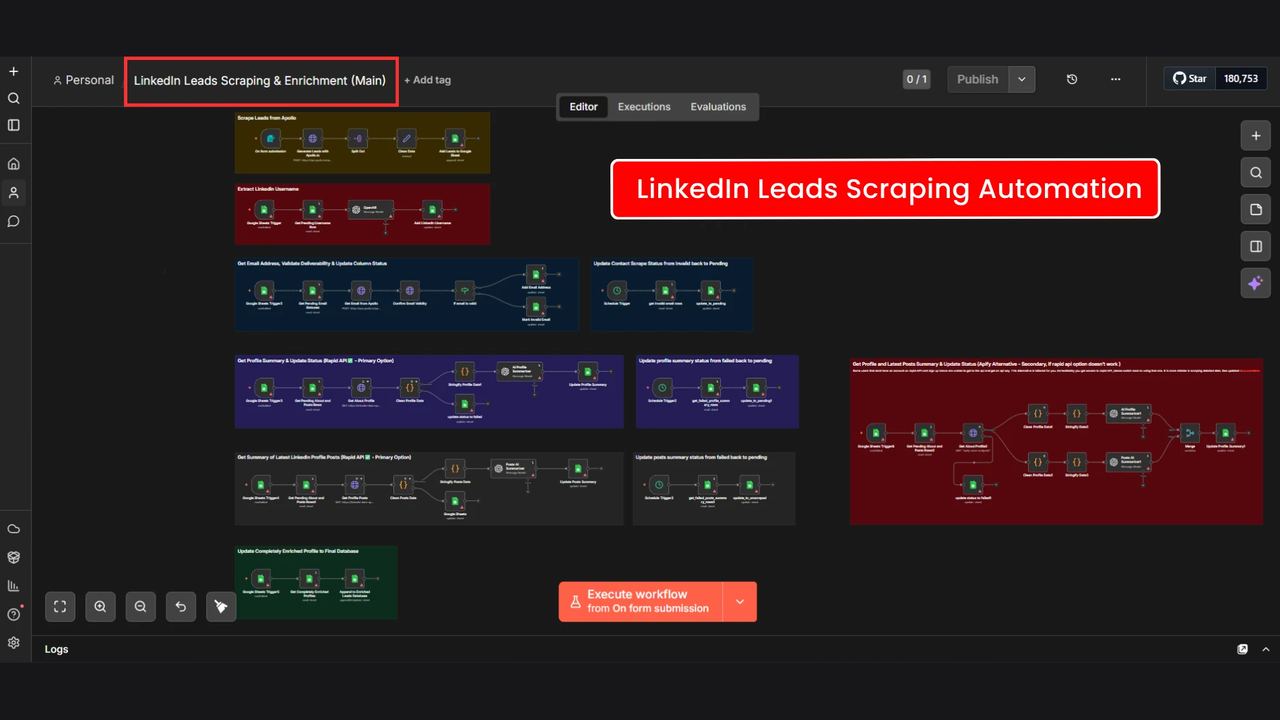
Task: Open workflow history clock icon
Action: tap(1072, 79)
